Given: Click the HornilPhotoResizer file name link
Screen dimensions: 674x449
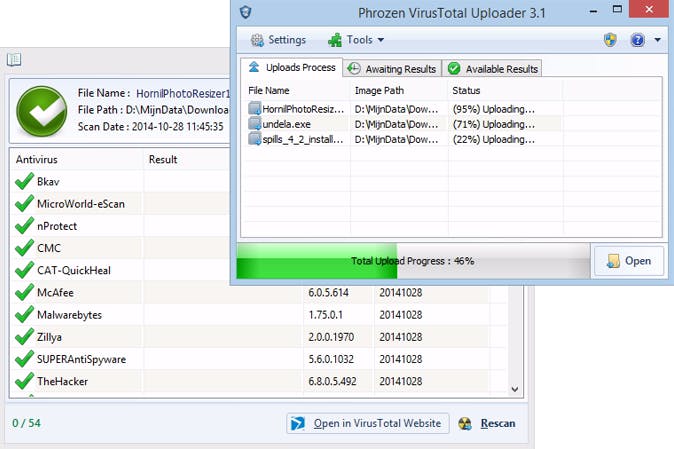Looking at the screenshot, I should [x=183, y=93].
